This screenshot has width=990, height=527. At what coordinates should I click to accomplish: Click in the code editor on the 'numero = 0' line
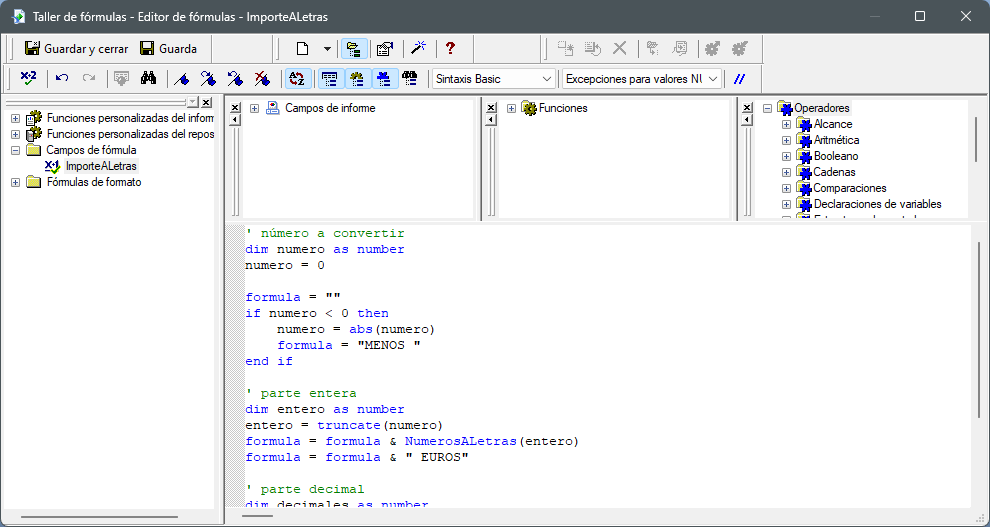click(285, 265)
